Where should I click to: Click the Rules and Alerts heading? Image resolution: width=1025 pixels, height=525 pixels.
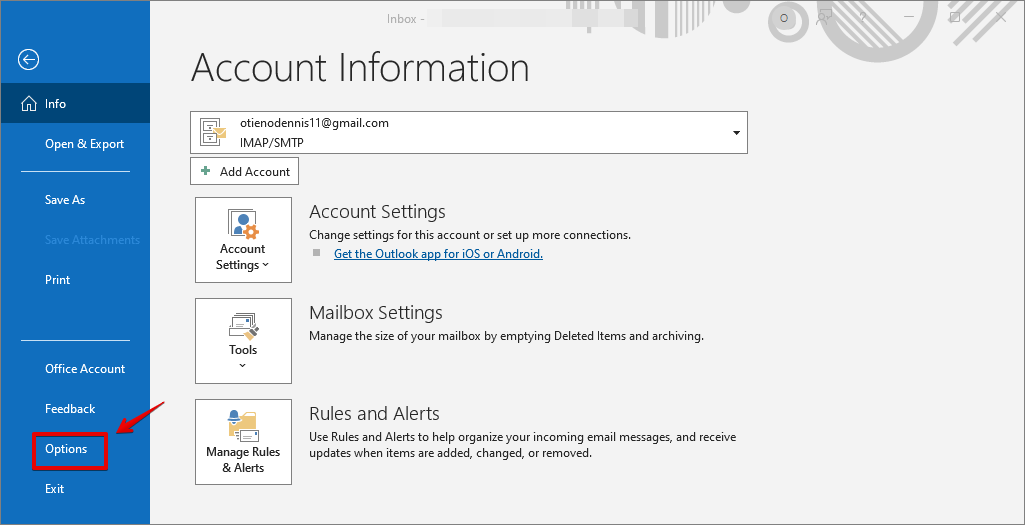(x=374, y=413)
